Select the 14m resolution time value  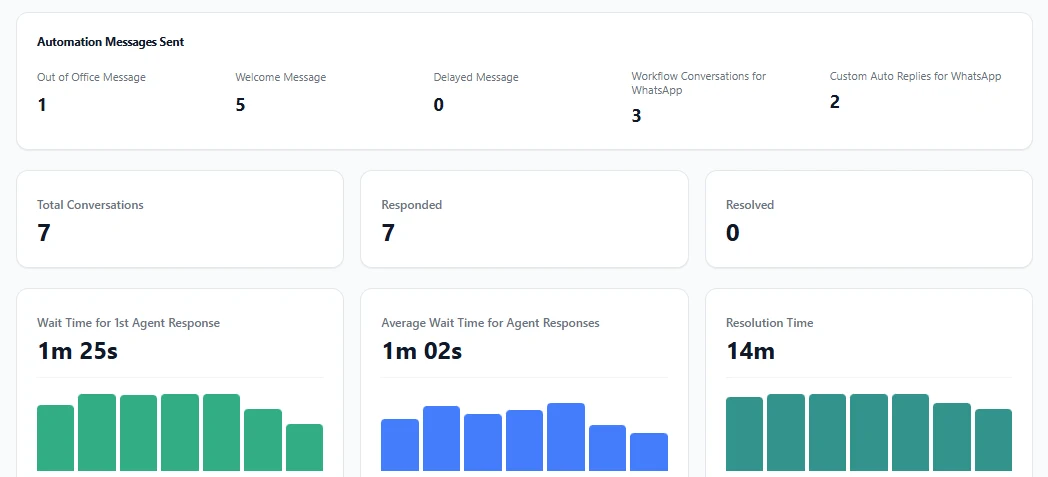pos(751,351)
